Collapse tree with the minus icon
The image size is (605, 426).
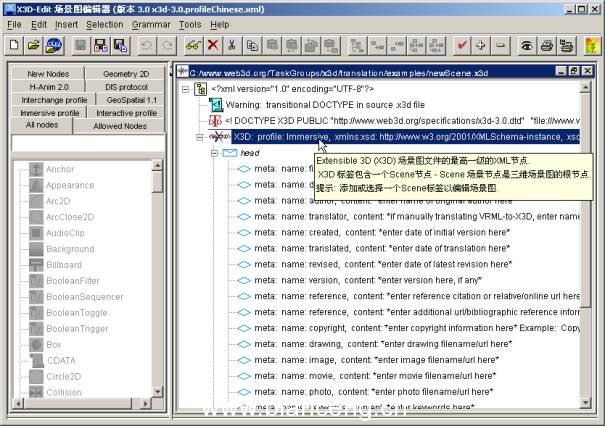(501, 46)
